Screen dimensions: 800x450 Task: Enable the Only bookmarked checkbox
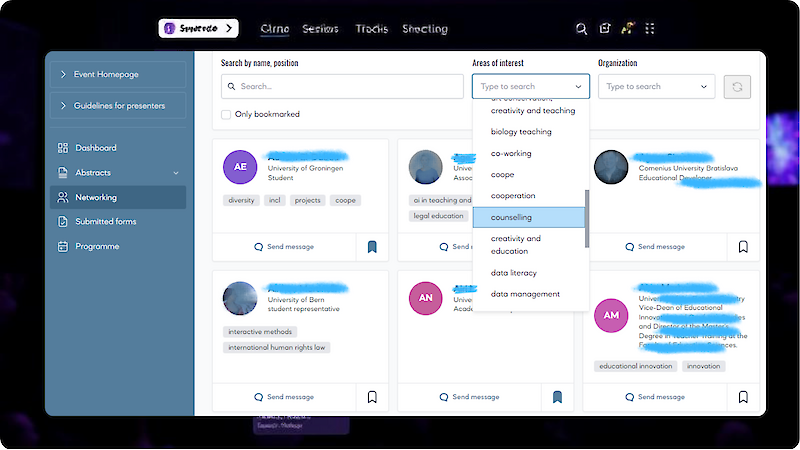(226, 114)
